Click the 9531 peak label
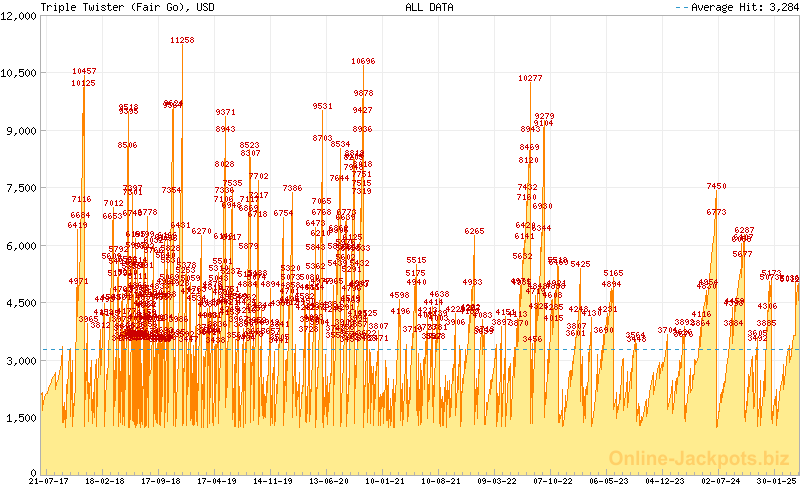 pyautogui.click(x=323, y=106)
